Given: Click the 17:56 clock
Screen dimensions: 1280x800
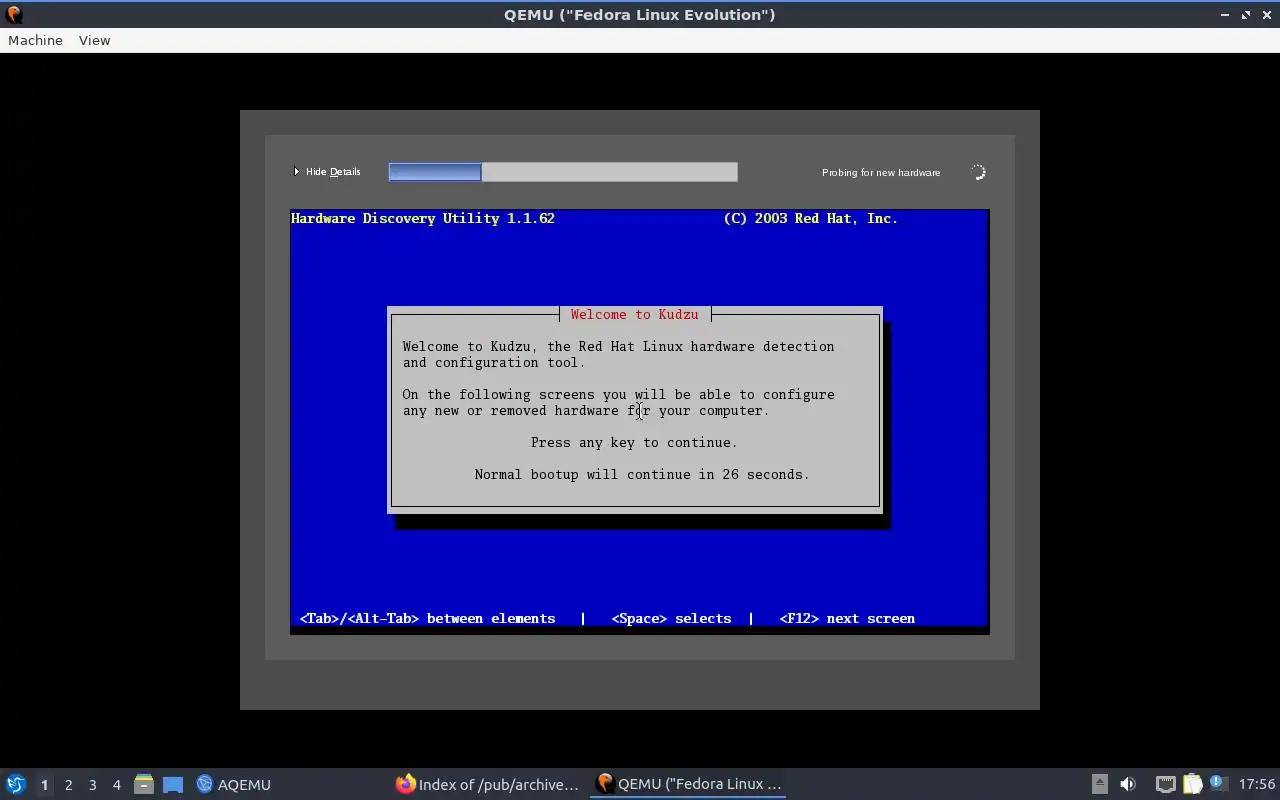Looking at the screenshot, I should pos(1257,784).
